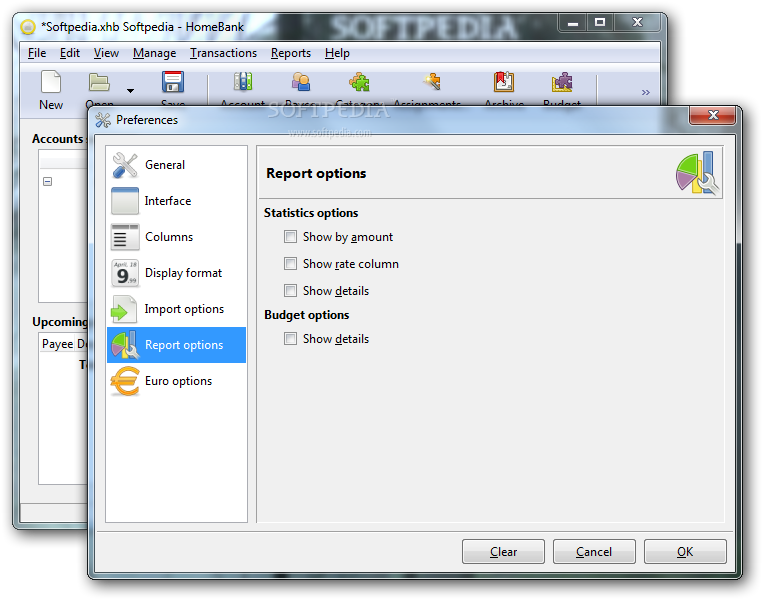Select the Columns list icon
This screenshot has height=600, width=763.
(x=125, y=237)
